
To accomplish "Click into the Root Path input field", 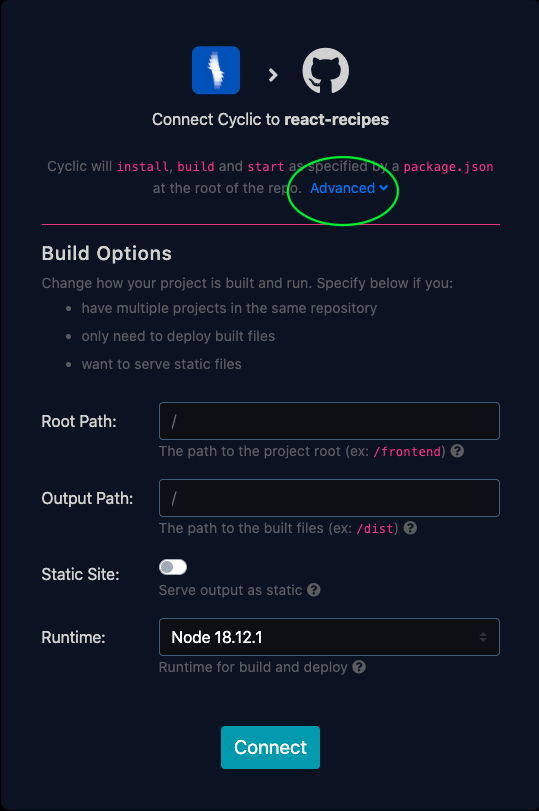I will point(330,421).
